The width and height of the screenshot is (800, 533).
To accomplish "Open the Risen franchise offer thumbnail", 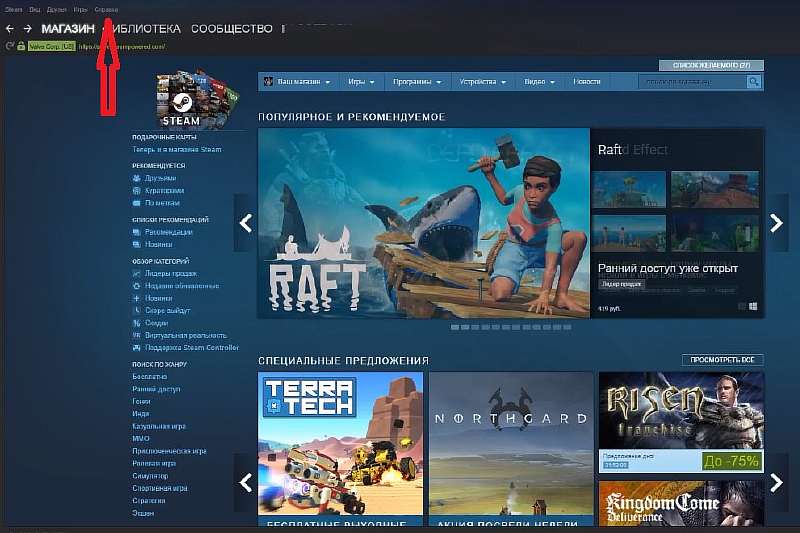I will [x=680, y=422].
